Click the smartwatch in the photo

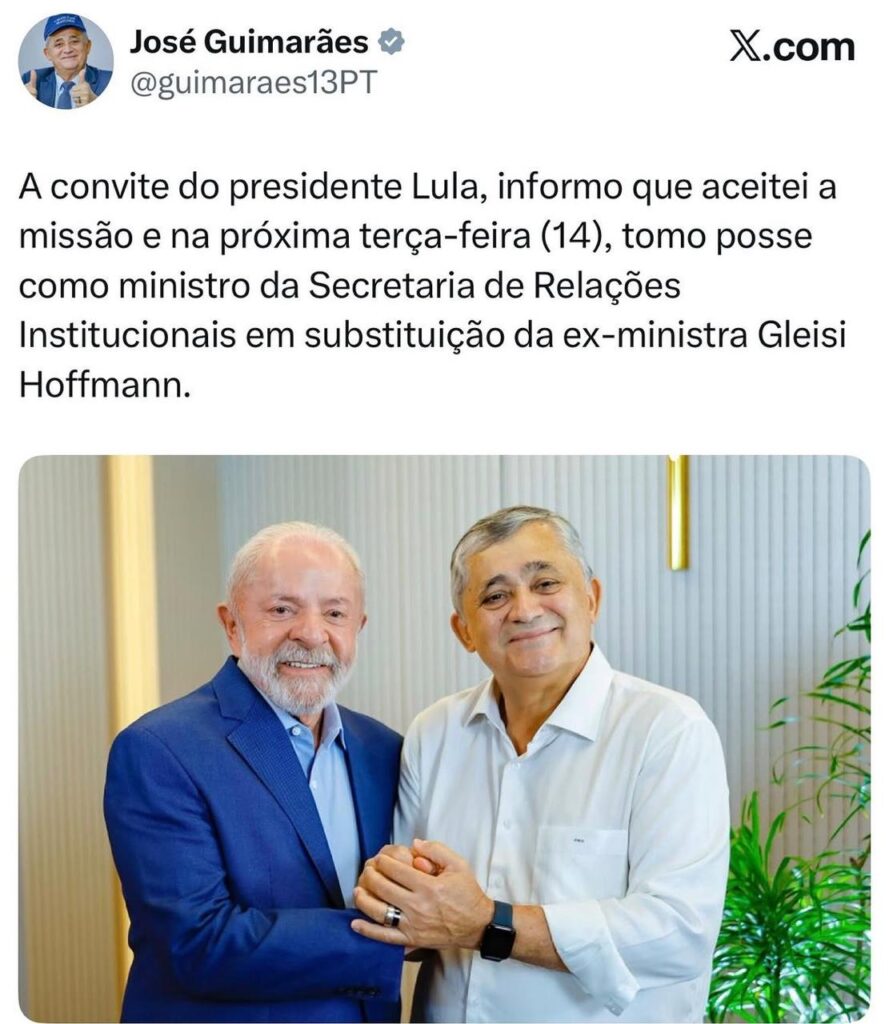[x=499, y=931]
